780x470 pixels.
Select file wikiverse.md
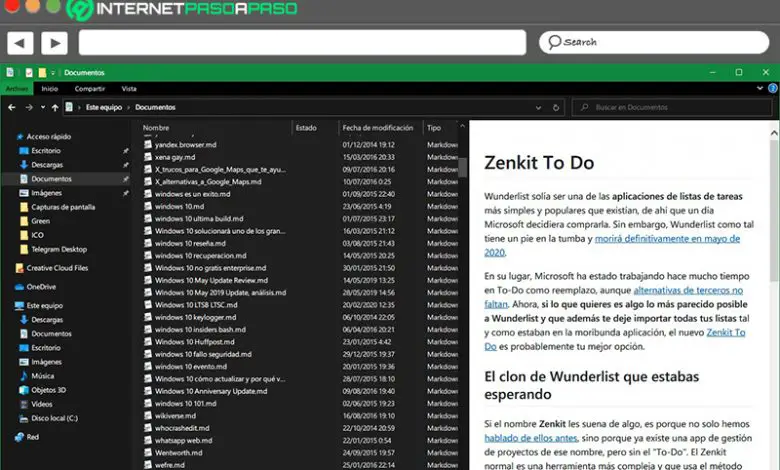pyautogui.click(x=175, y=416)
